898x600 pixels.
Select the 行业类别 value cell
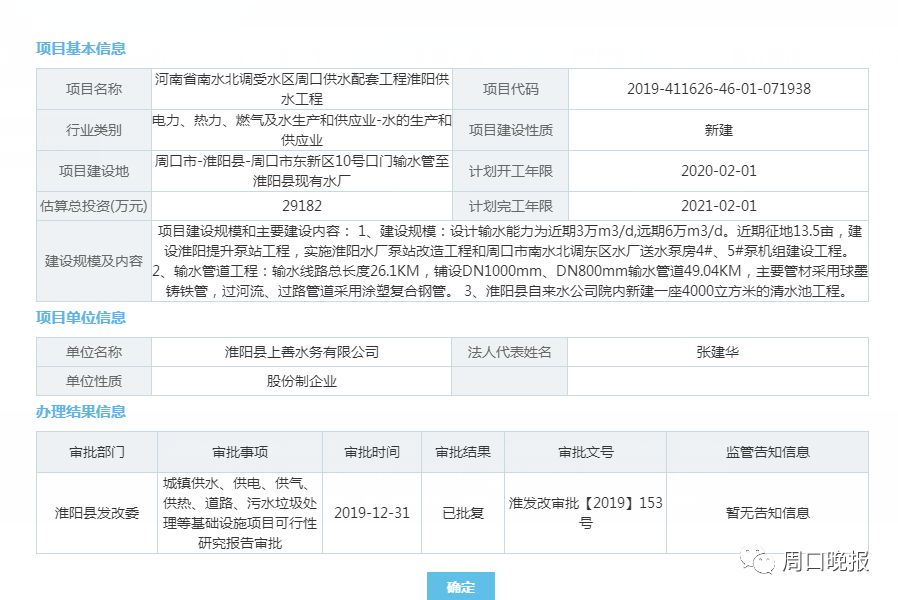302,130
